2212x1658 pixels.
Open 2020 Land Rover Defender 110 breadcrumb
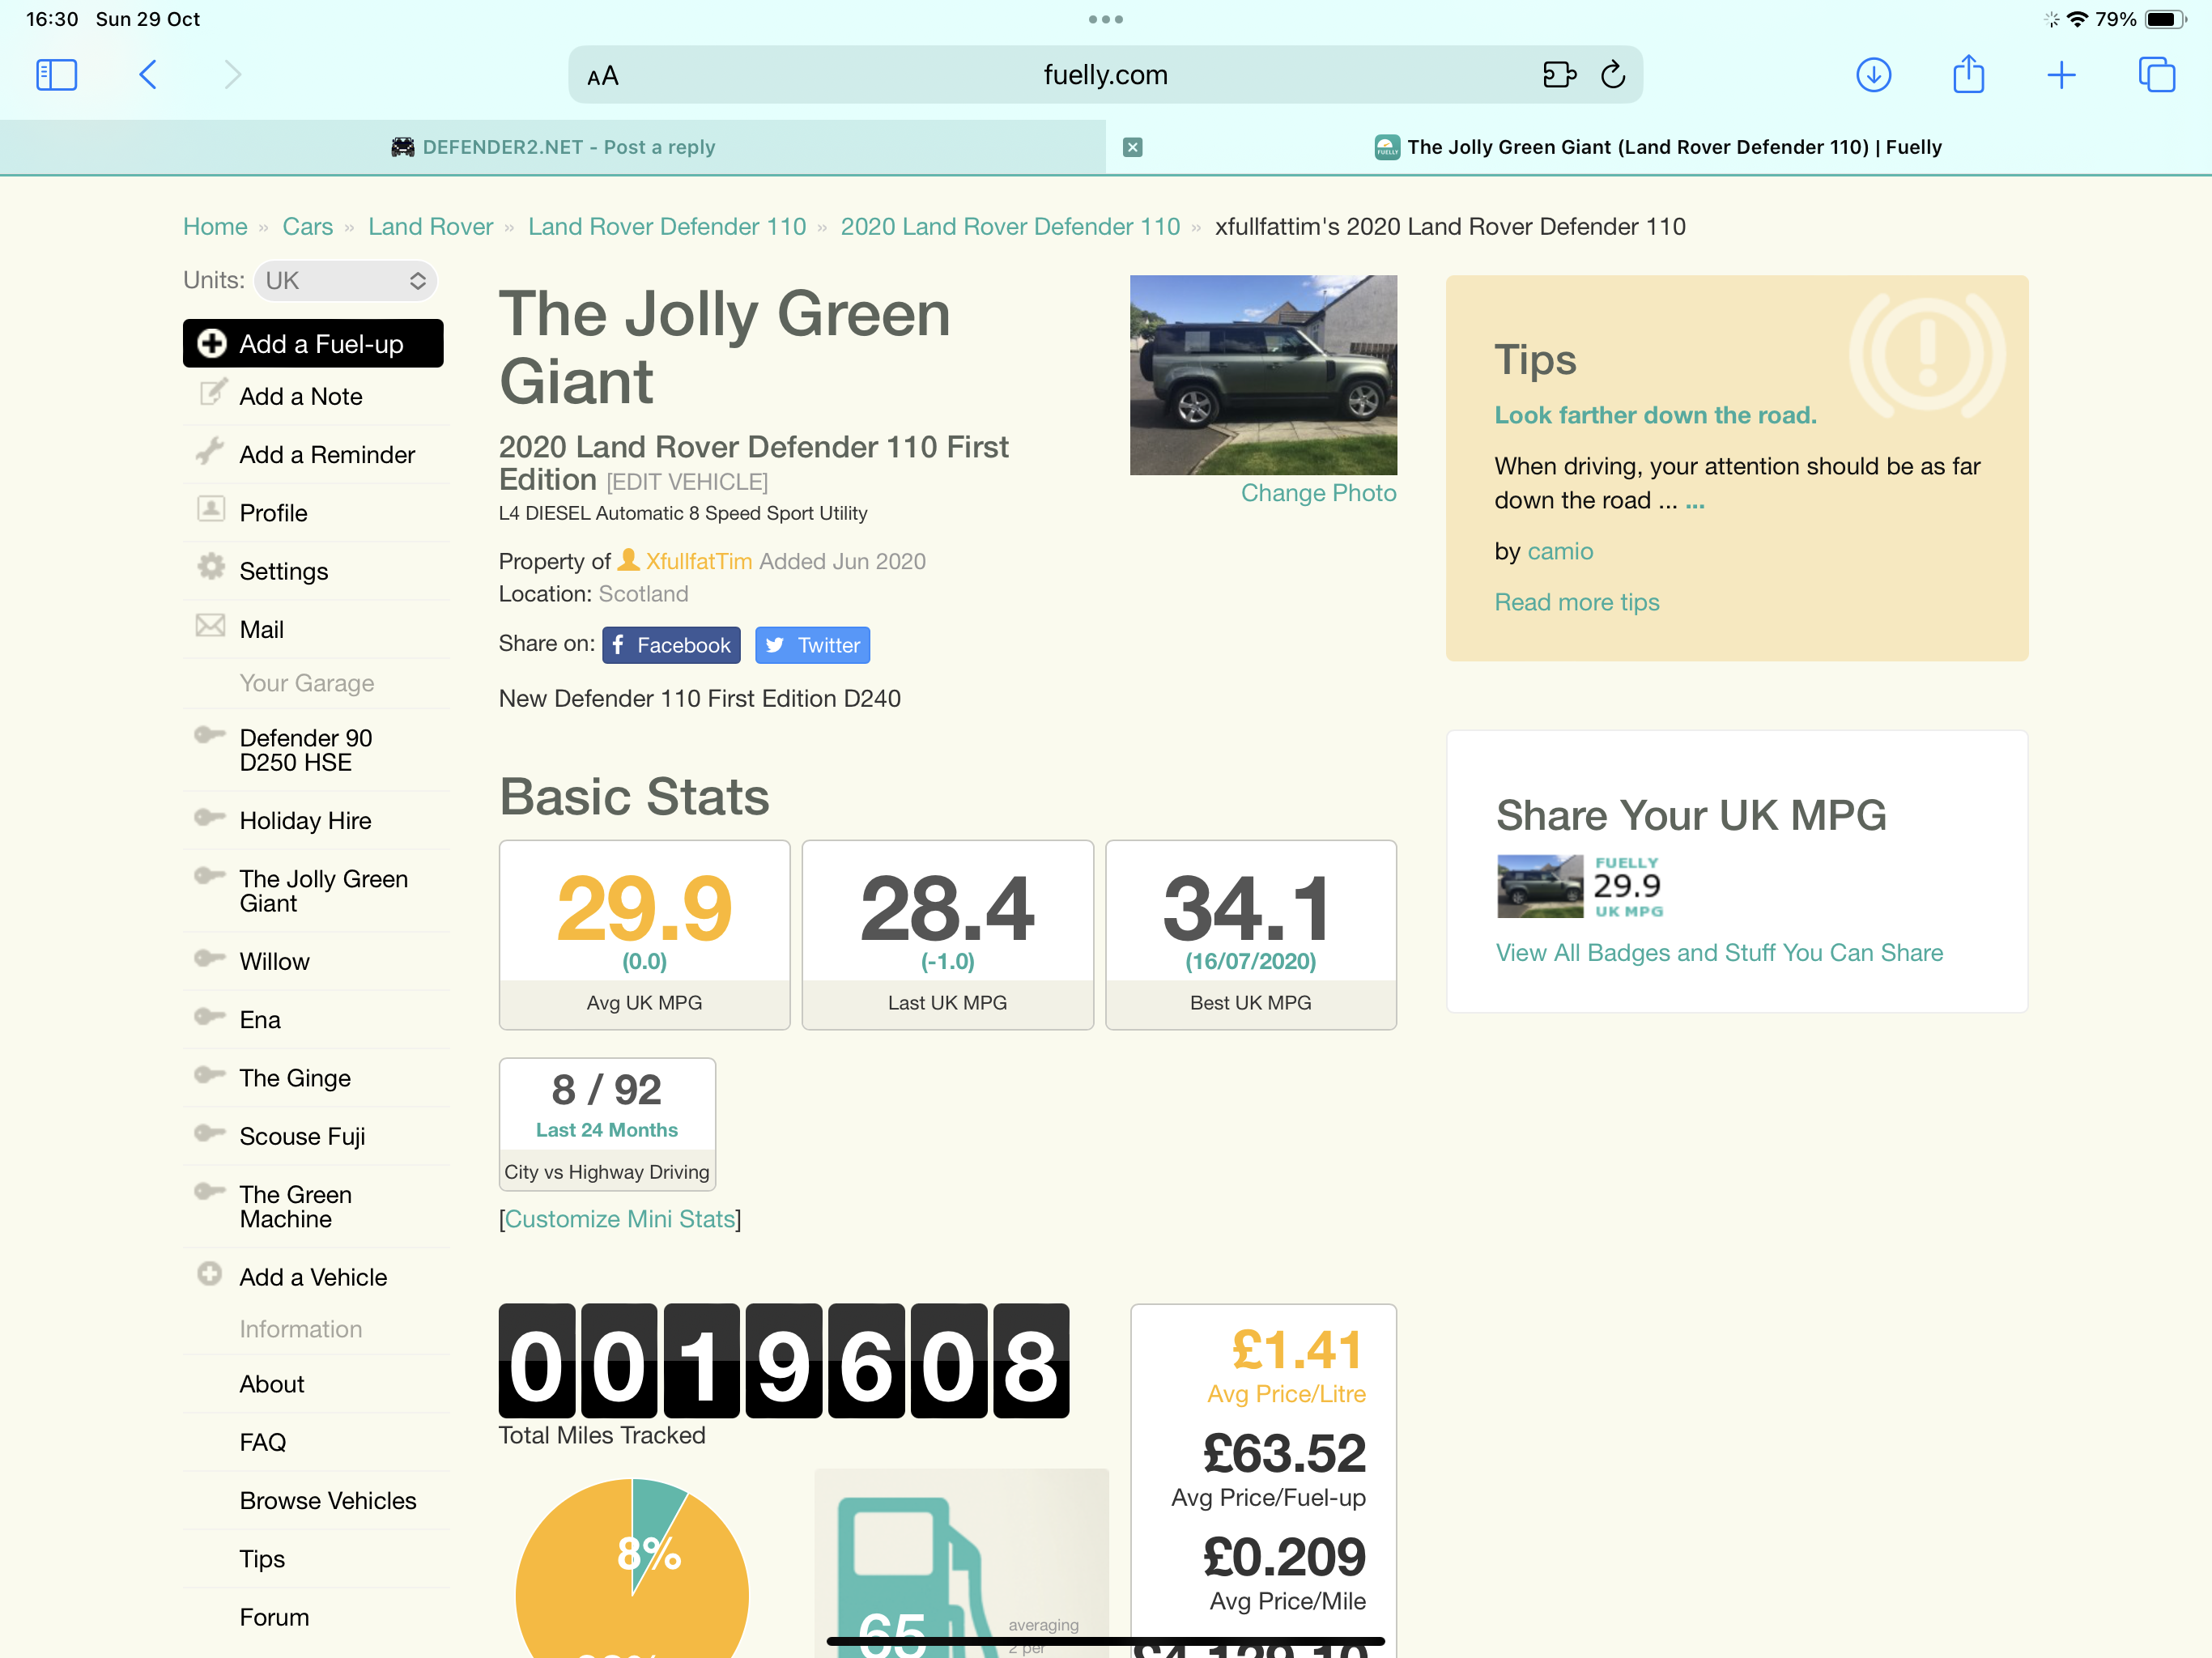tap(1010, 227)
